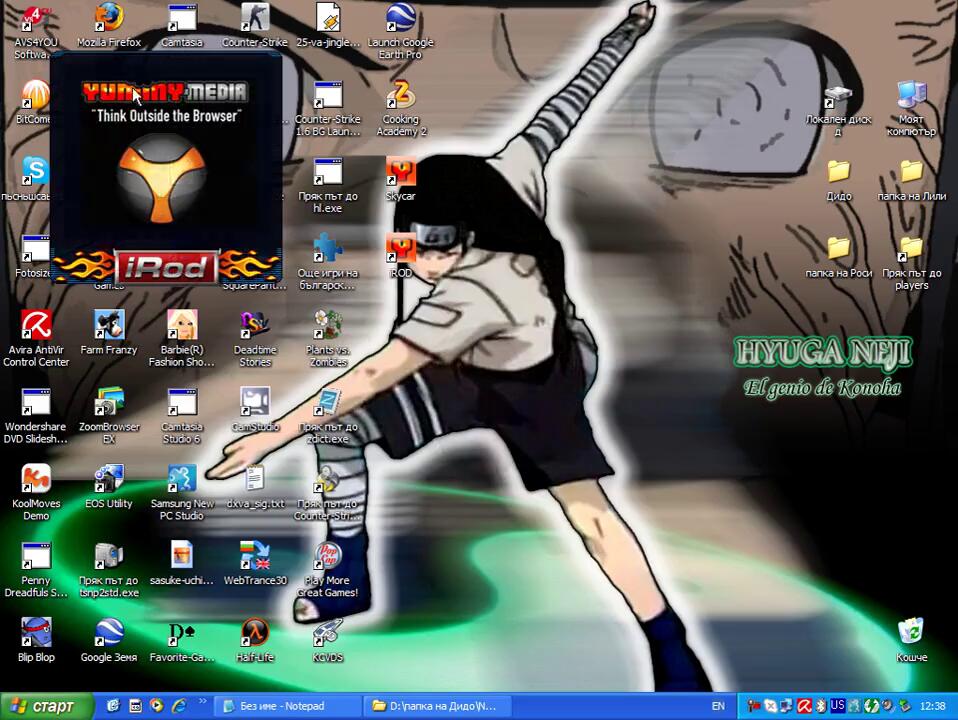Open the Дидо folder on the desktop
958x720 pixels.
(838, 172)
